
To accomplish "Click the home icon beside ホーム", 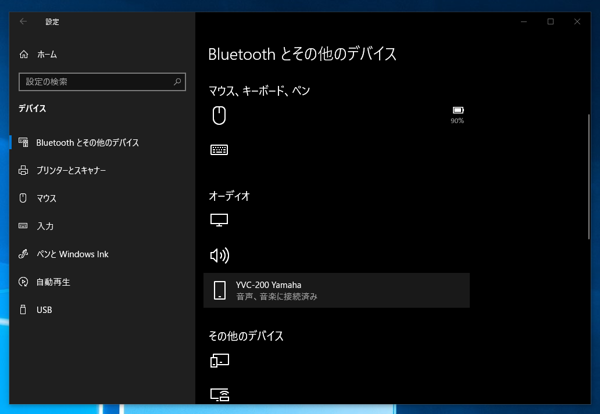I will pos(24,55).
